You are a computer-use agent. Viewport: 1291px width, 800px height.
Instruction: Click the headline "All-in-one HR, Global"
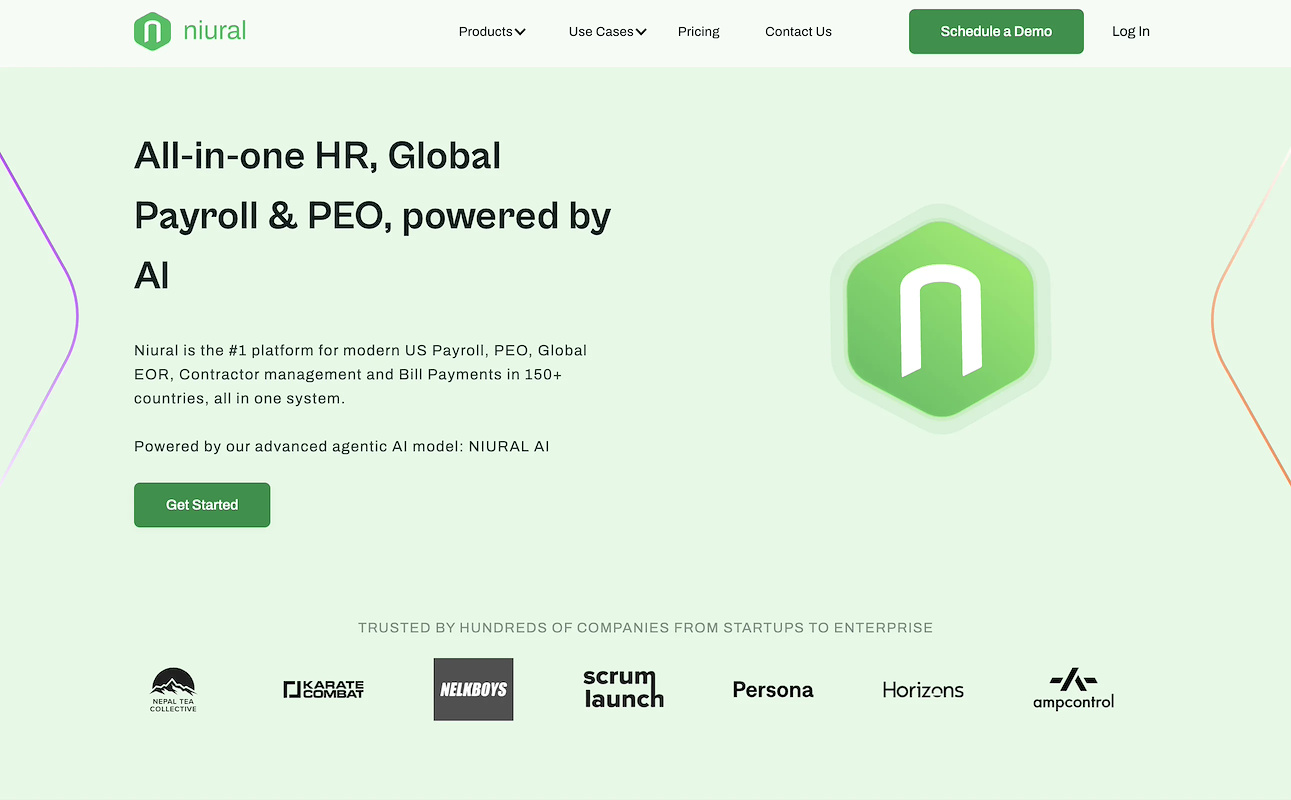click(x=318, y=156)
